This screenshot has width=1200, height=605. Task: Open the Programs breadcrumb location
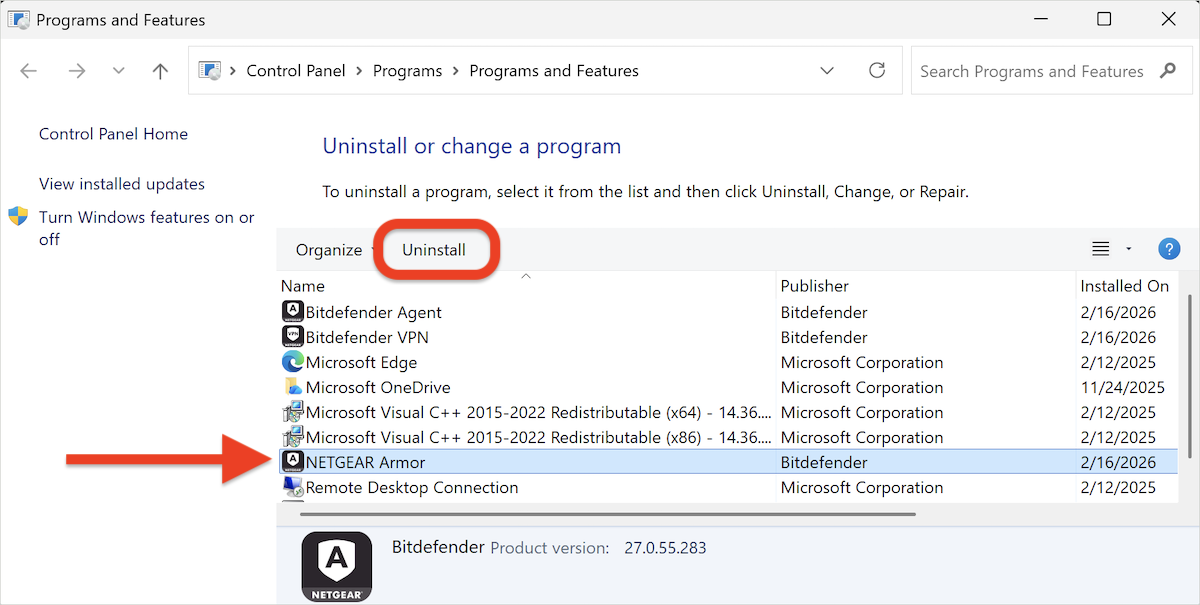[x=408, y=70]
